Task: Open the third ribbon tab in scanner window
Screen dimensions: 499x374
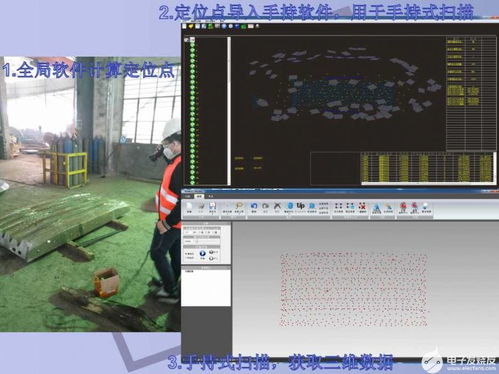Action: 211,196
